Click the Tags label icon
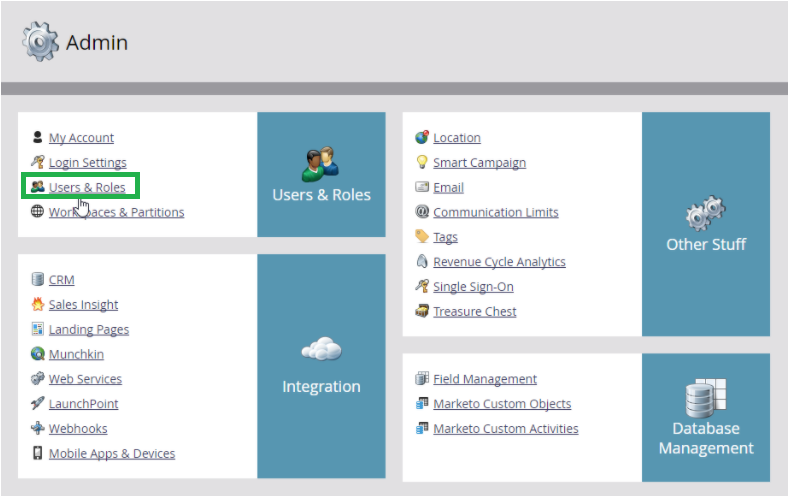Viewport: 788px width, 496px height. pos(422,236)
